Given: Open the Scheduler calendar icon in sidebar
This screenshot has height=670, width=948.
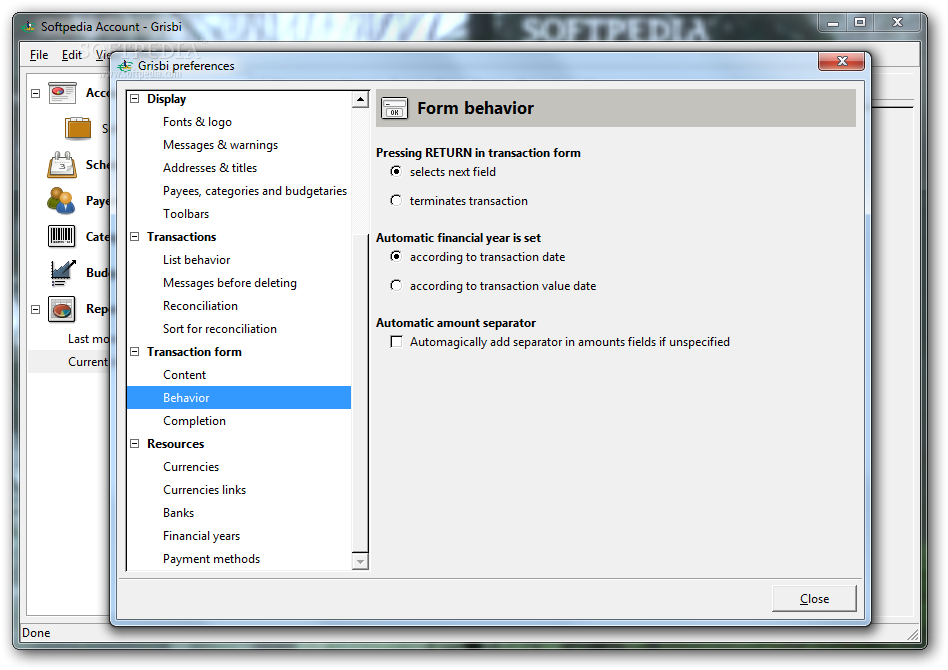Looking at the screenshot, I should point(62,164).
